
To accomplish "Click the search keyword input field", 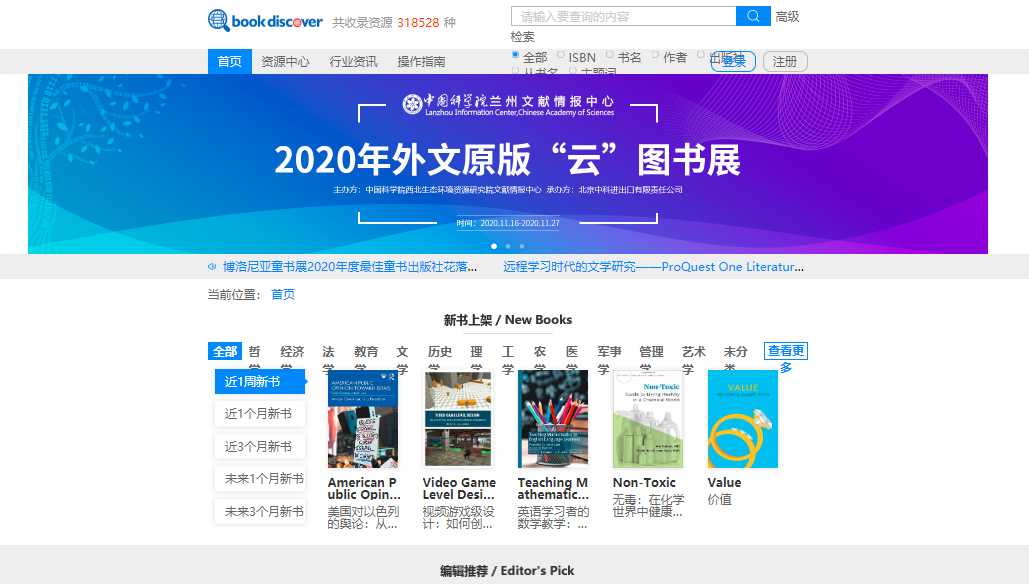I will [x=623, y=16].
